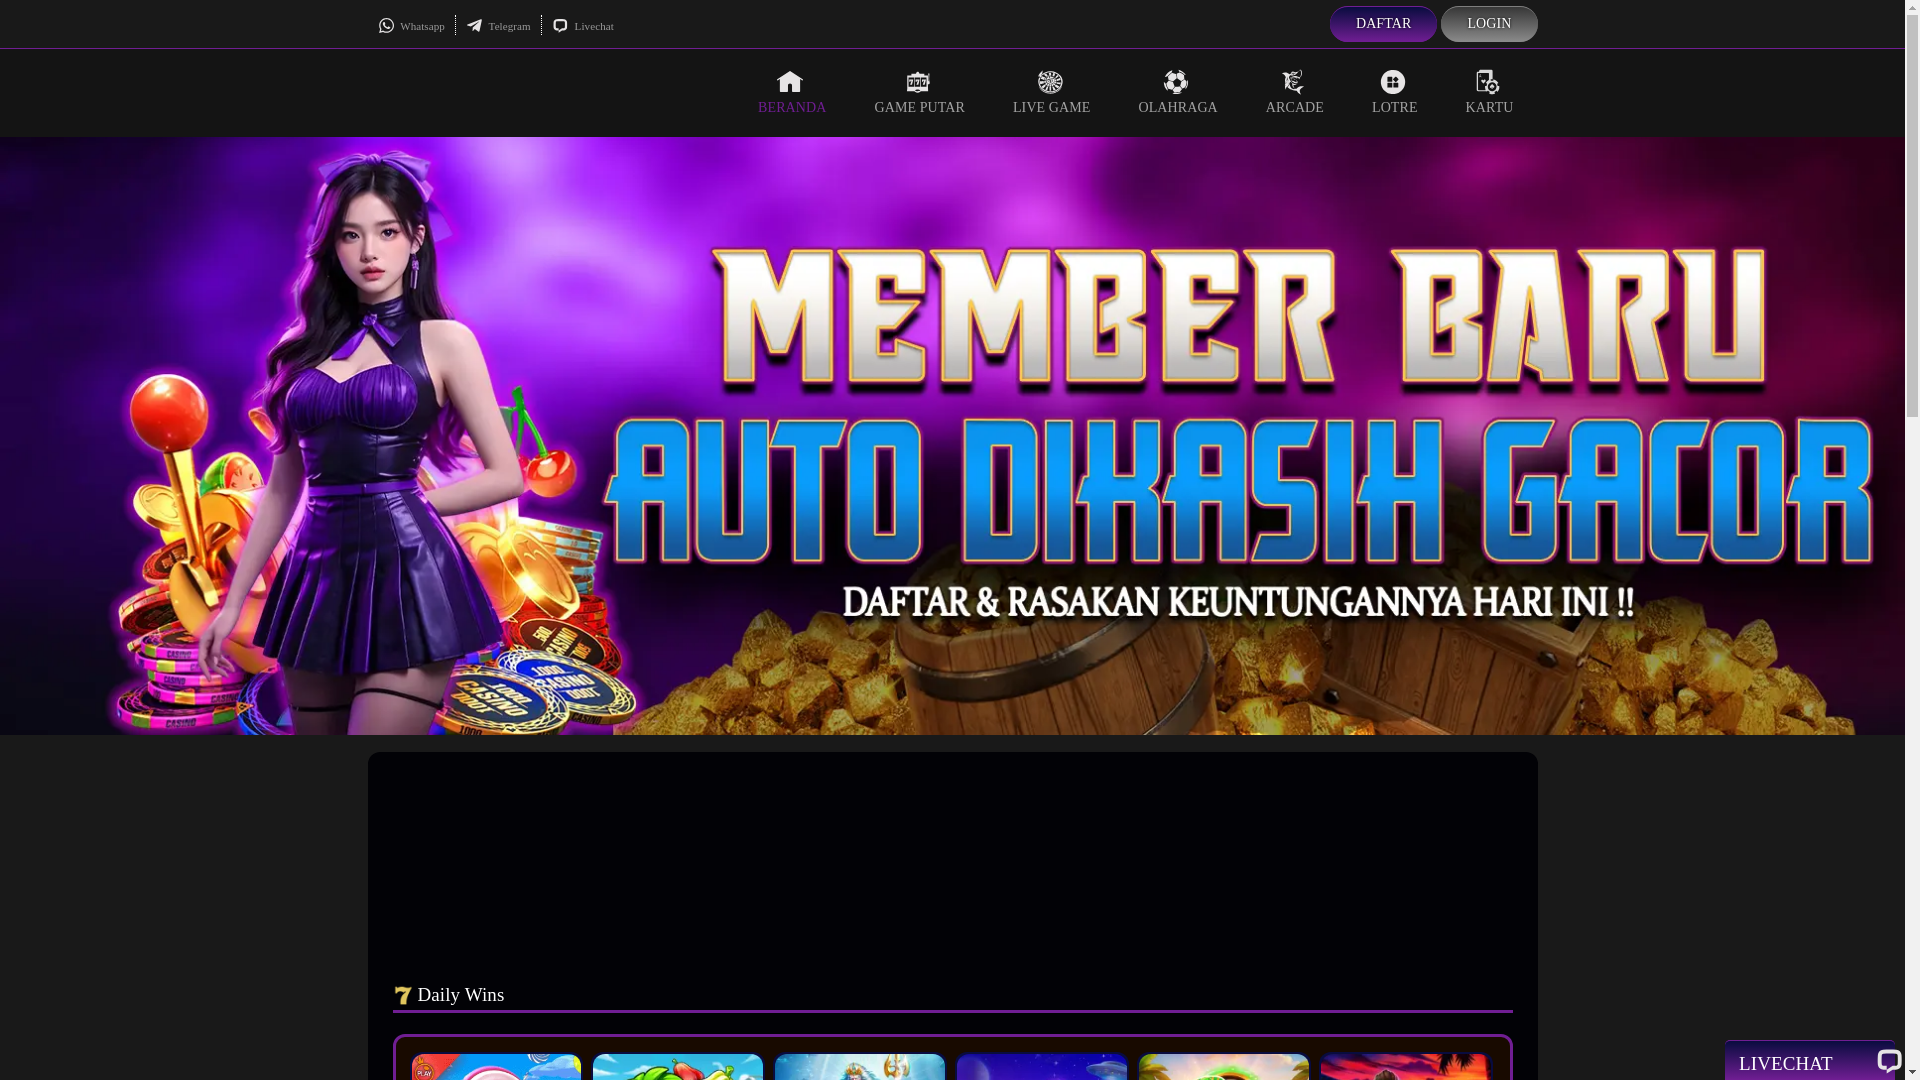Image resolution: width=1920 pixels, height=1080 pixels.
Task: Open Olahraga soccer ball icon
Action: (x=1176, y=82)
